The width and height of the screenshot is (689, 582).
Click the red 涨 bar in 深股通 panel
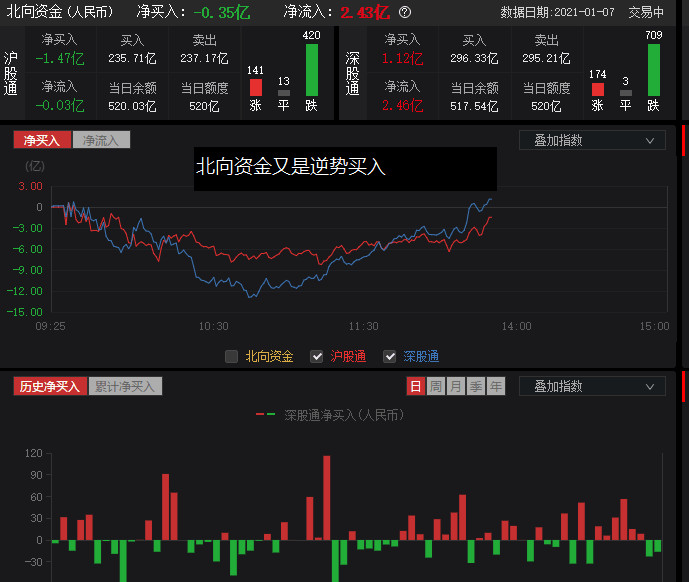pyautogui.click(x=598, y=89)
